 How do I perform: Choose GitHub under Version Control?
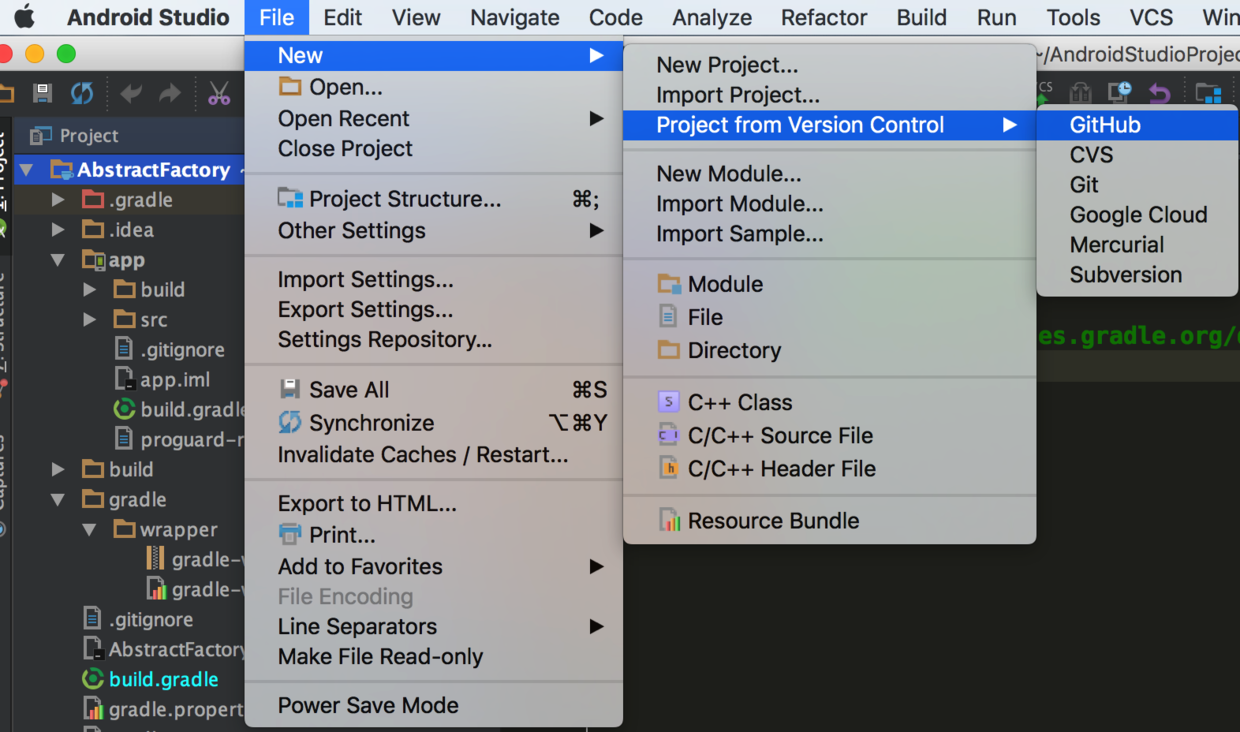coord(1105,125)
